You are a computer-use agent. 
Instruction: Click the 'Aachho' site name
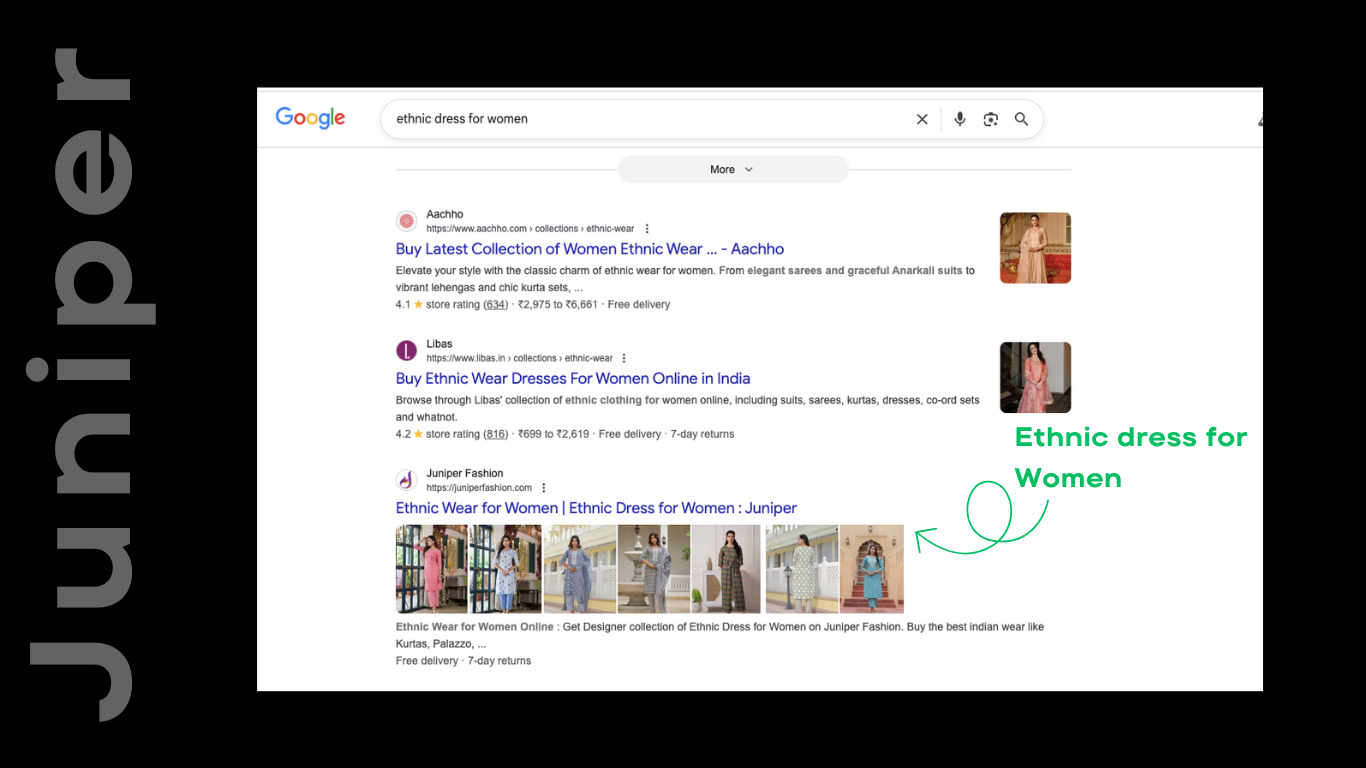click(445, 214)
